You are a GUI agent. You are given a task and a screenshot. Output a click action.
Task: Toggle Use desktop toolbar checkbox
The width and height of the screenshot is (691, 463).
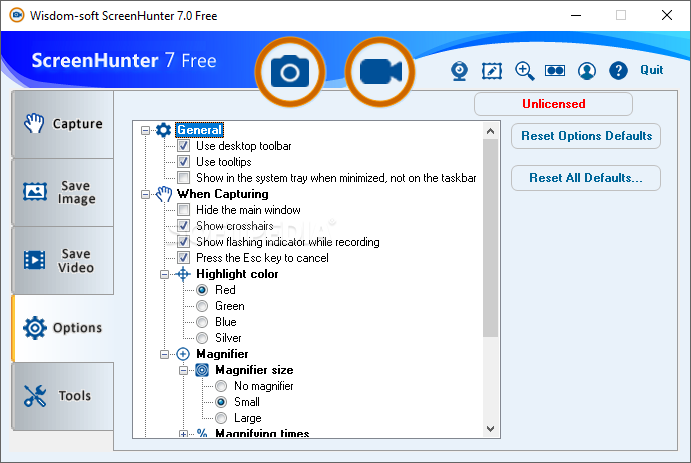point(183,146)
